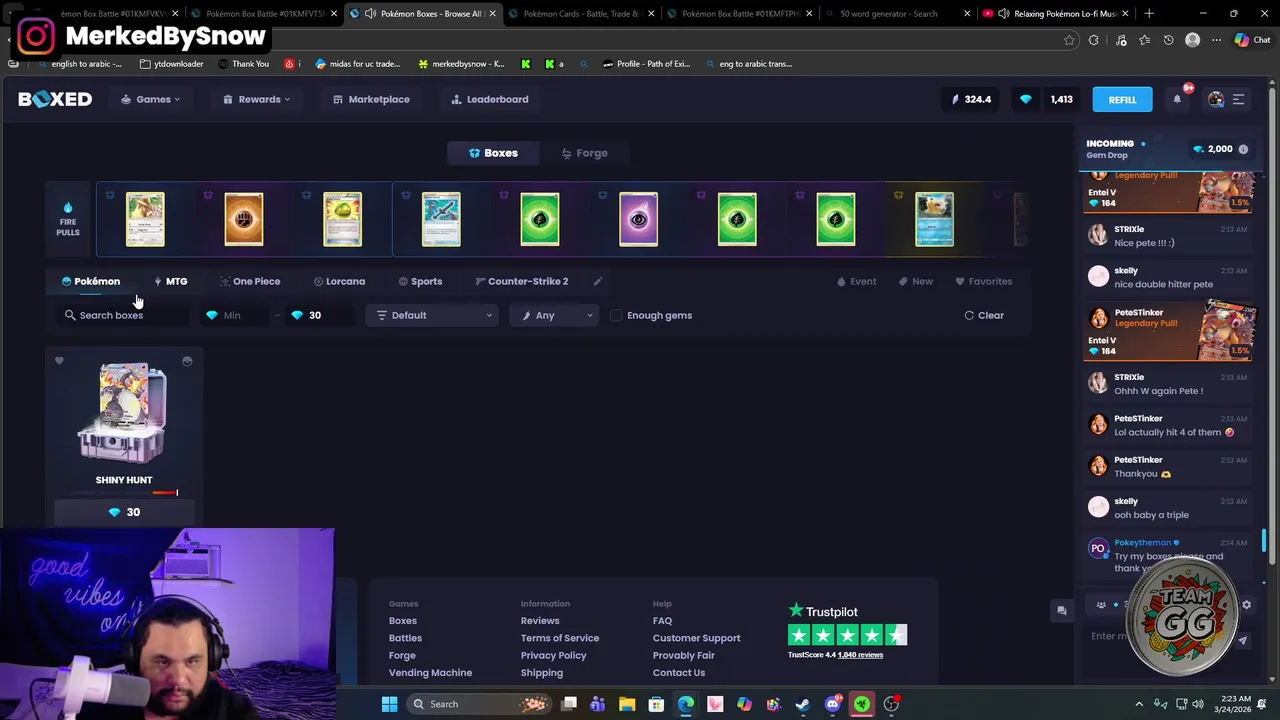Click the purple psychic energy card pull
1280x720 pixels.
pos(638,219)
